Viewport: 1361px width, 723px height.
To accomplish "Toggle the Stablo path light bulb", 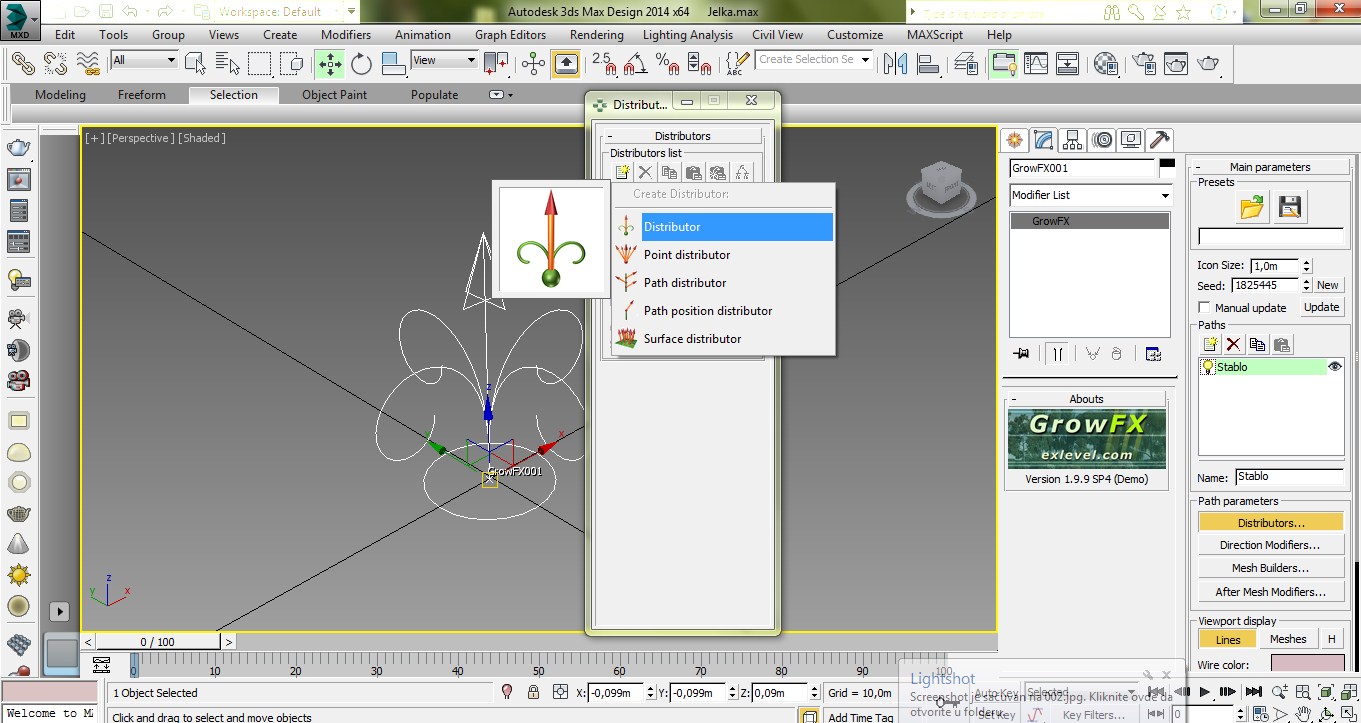I will point(1208,367).
